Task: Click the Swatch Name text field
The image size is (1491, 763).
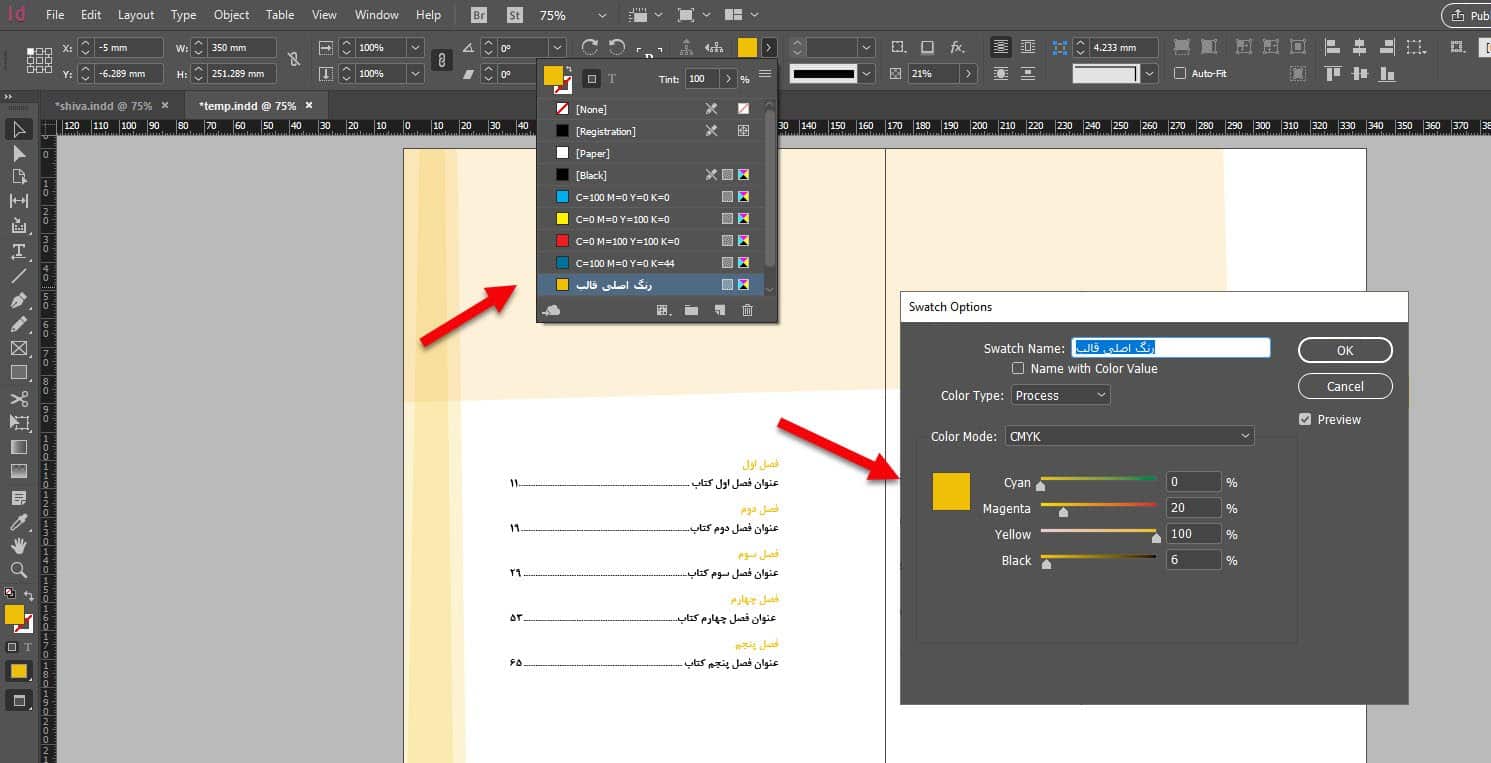Action: pyautogui.click(x=1170, y=348)
